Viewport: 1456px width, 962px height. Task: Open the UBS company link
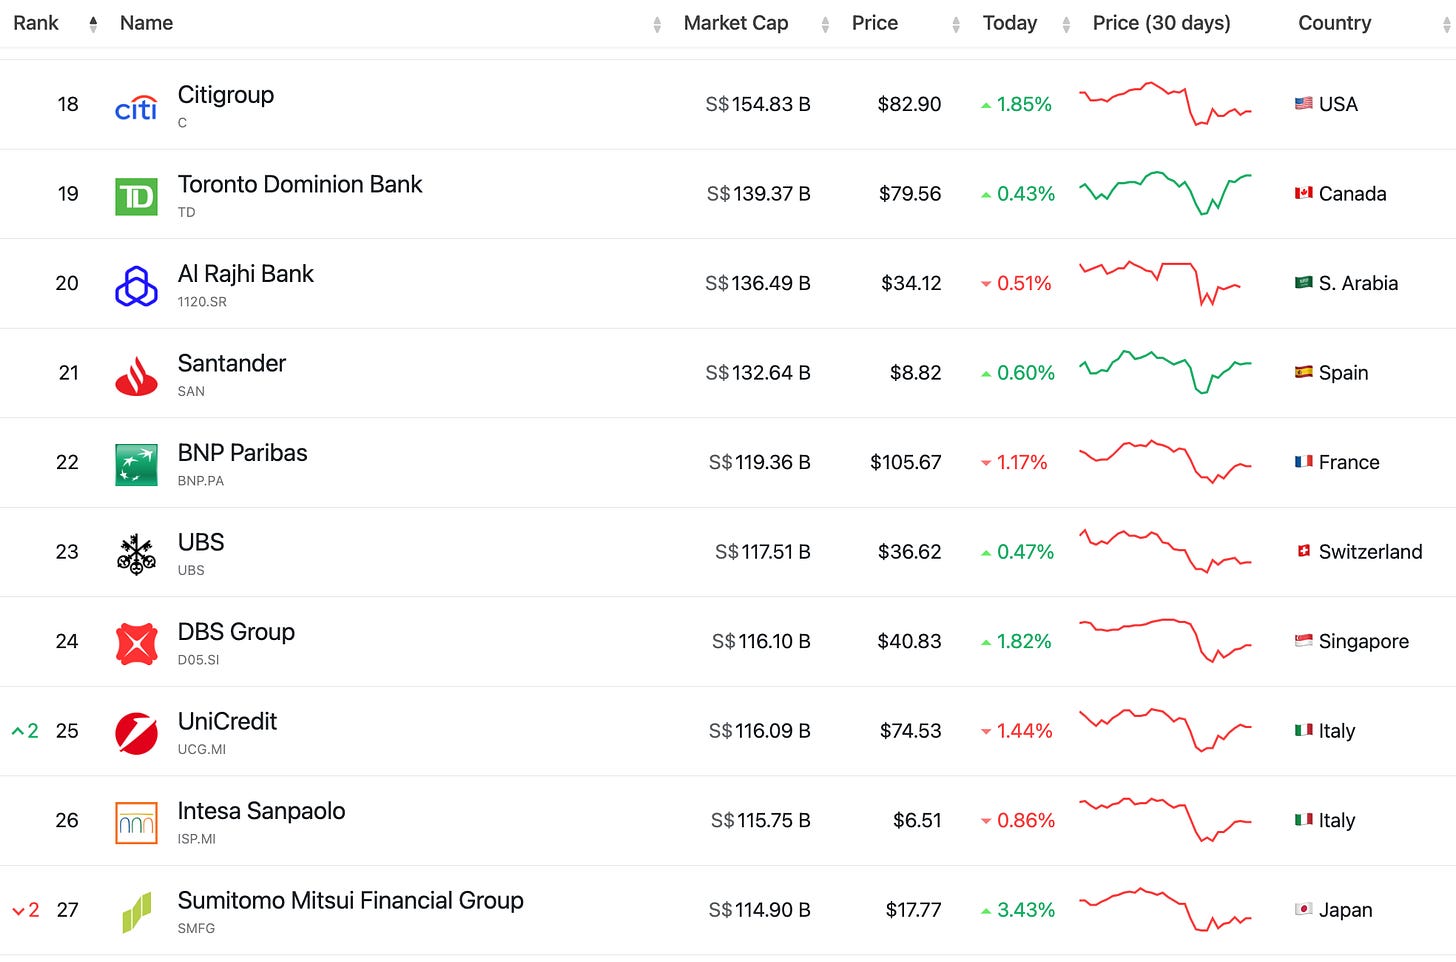(x=201, y=542)
